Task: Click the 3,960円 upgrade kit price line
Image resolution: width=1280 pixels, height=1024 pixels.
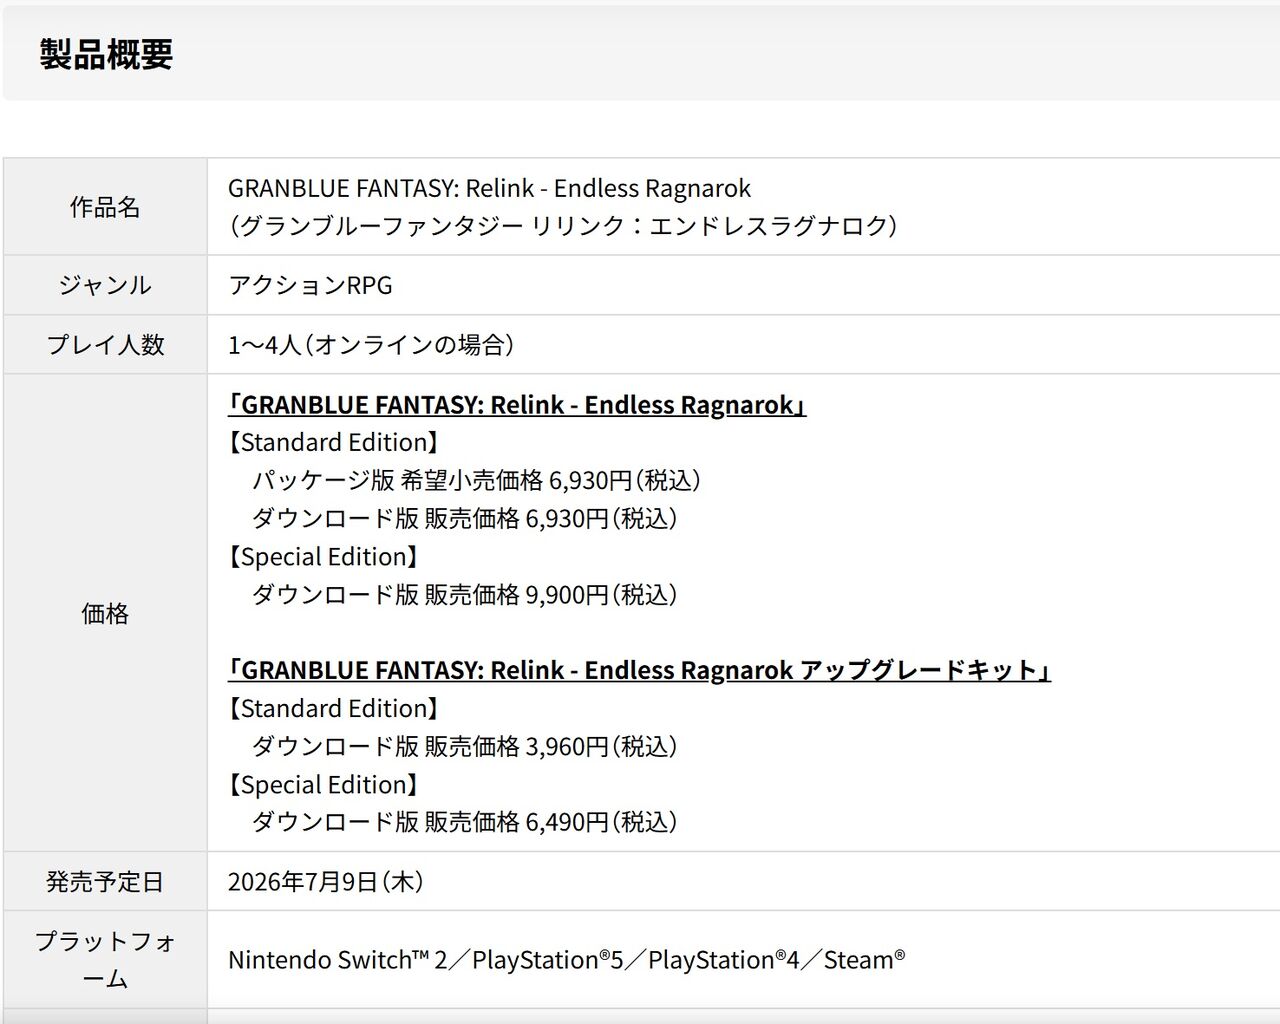Action: click(x=464, y=746)
